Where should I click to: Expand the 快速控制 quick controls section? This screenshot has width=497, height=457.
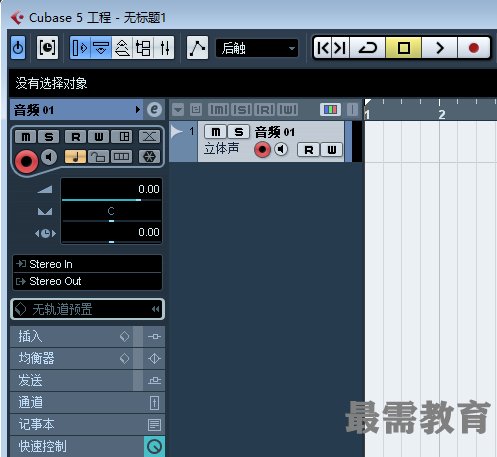(77, 446)
